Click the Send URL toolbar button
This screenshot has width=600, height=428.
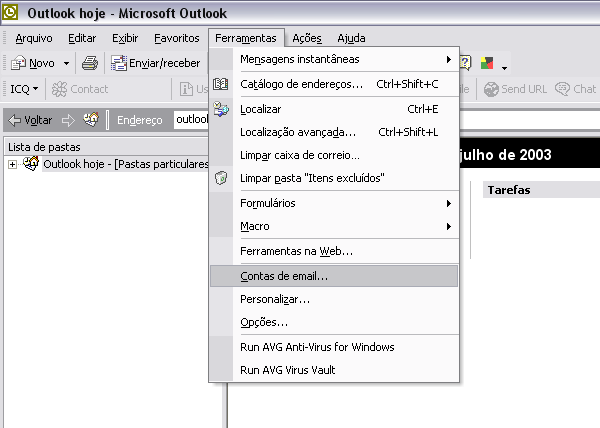[x=518, y=89]
